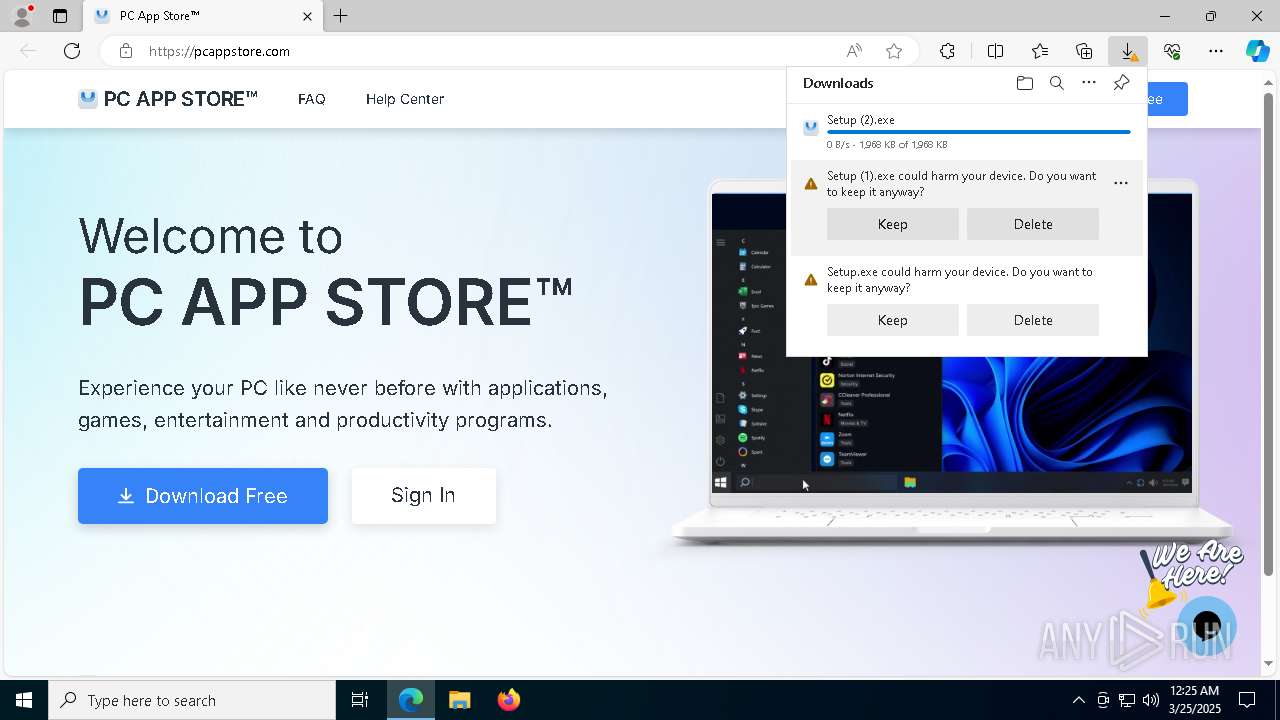
Task: Pin the Downloads panel
Action: coord(1121,83)
